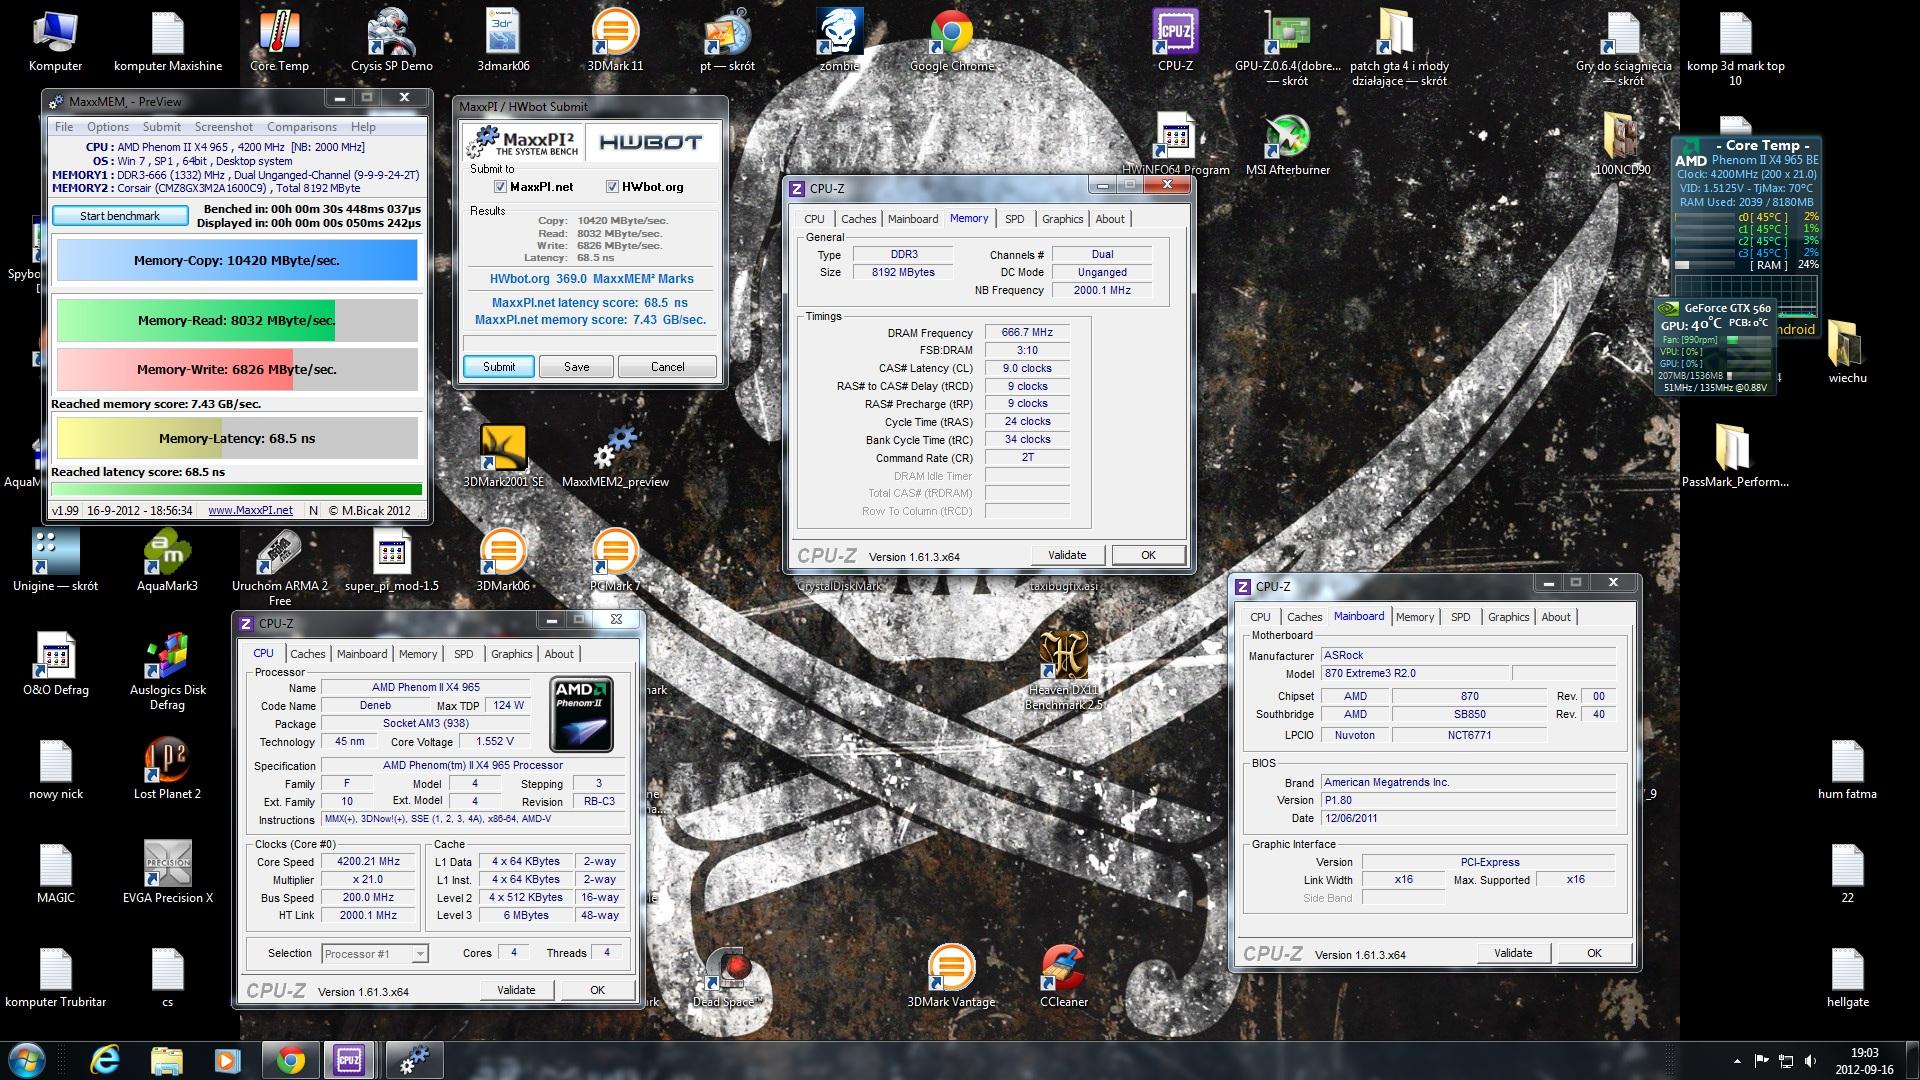Image resolution: width=1920 pixels, height=1080 pixels.
Task: Select About tab in Memory CPU-Z window
Action: [x=1110, y=219]
